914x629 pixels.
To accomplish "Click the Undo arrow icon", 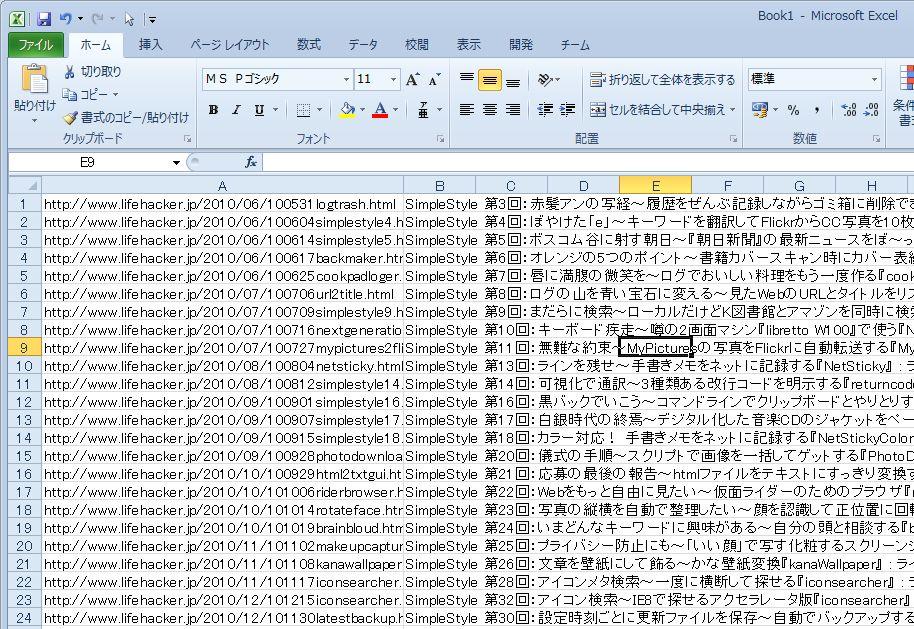I will point(66,19).
